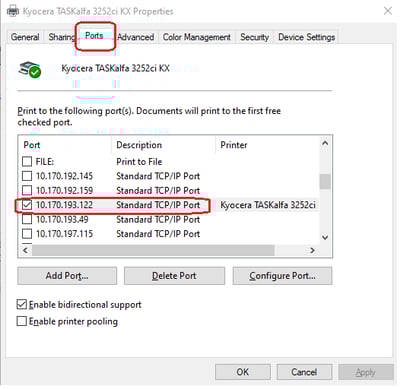Click the printer icon in title bar

tap(13, 11)
